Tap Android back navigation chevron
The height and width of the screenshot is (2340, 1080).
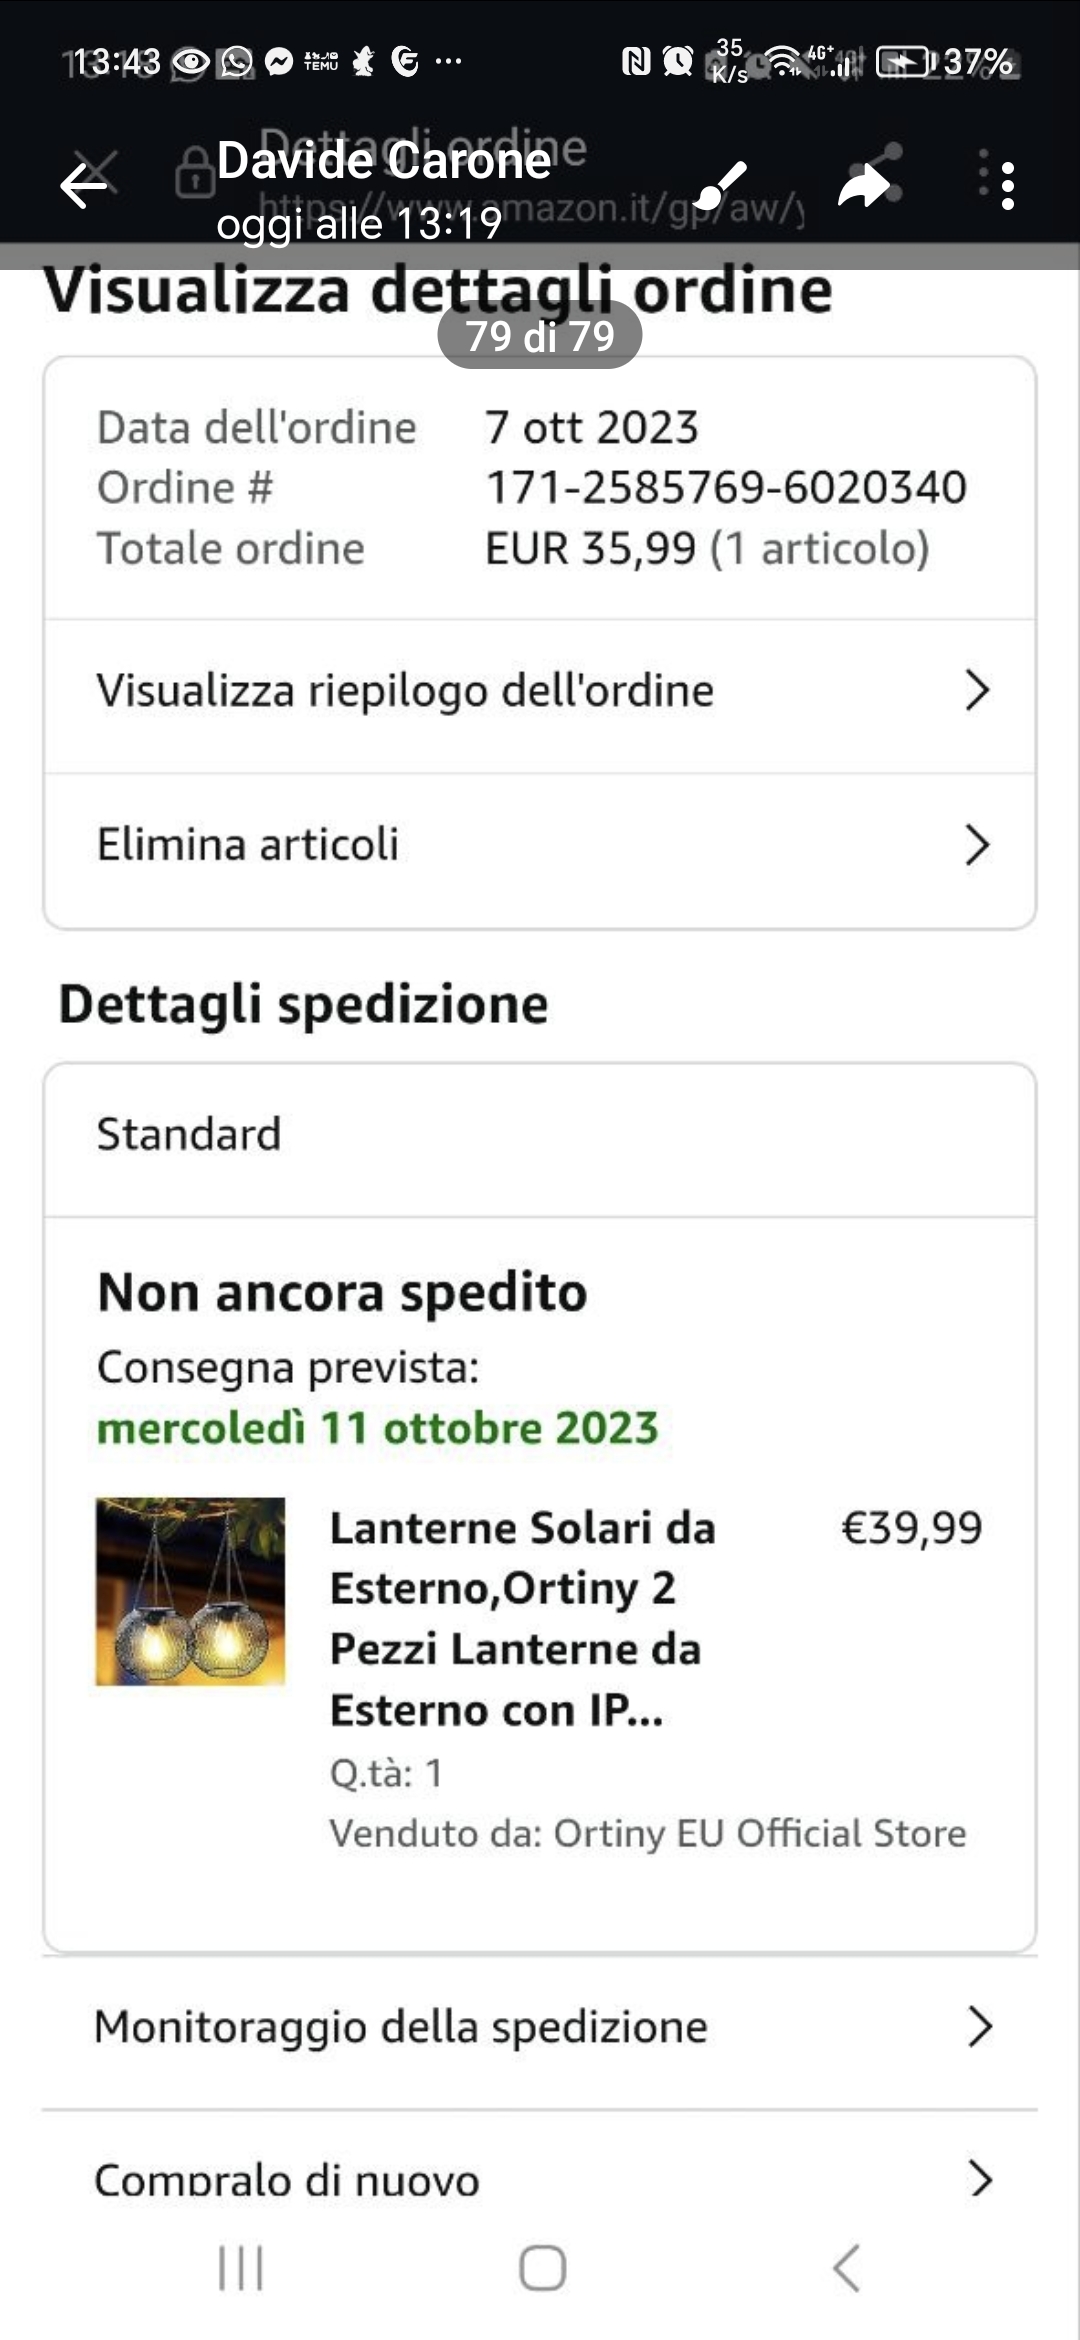[846, 2267]
